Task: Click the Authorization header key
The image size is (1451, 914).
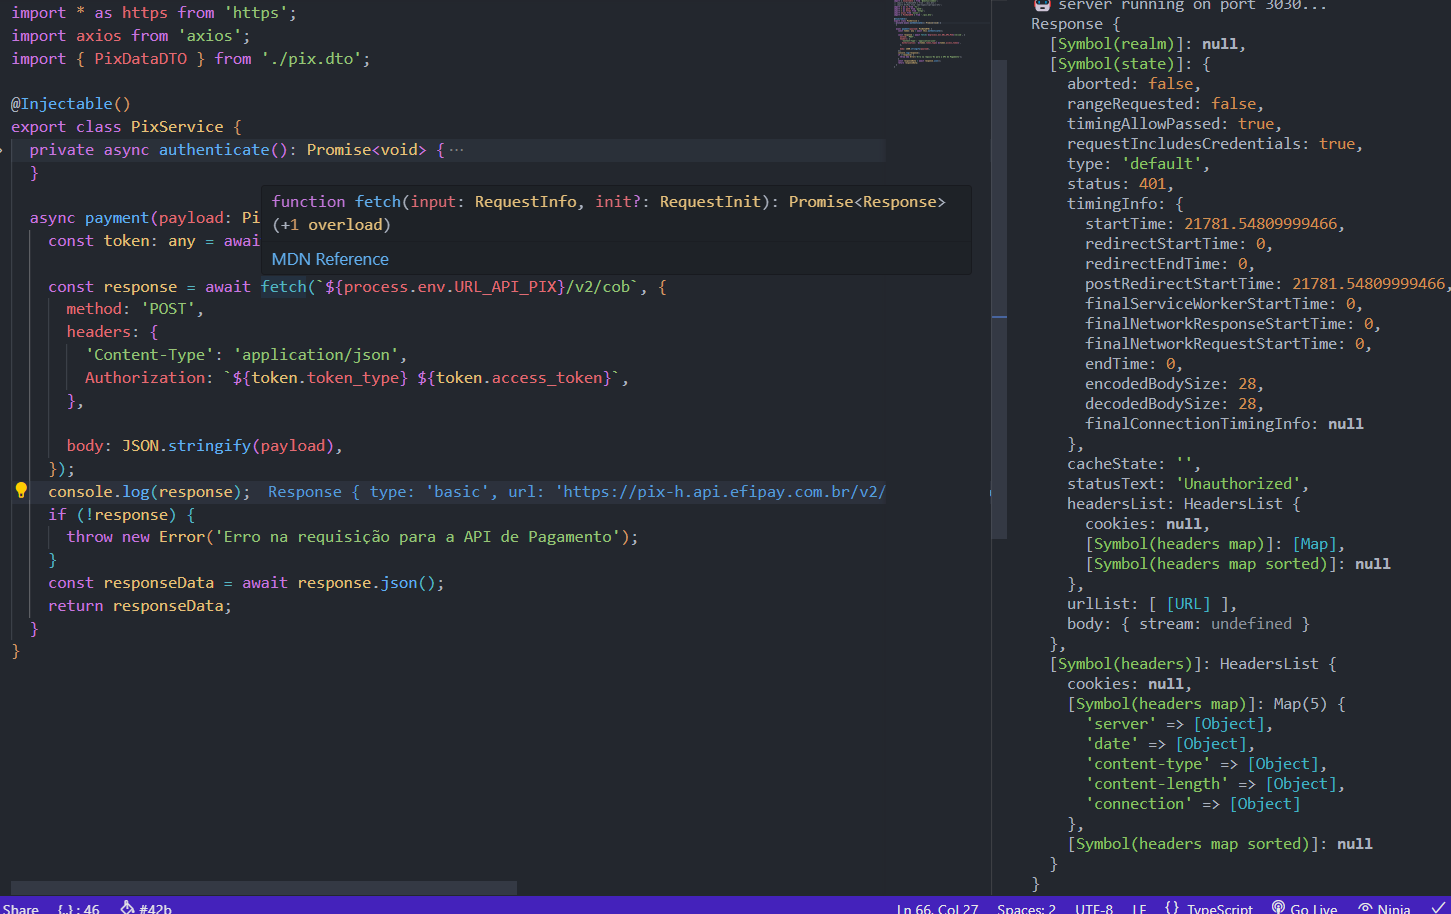Action: (145, 378)
